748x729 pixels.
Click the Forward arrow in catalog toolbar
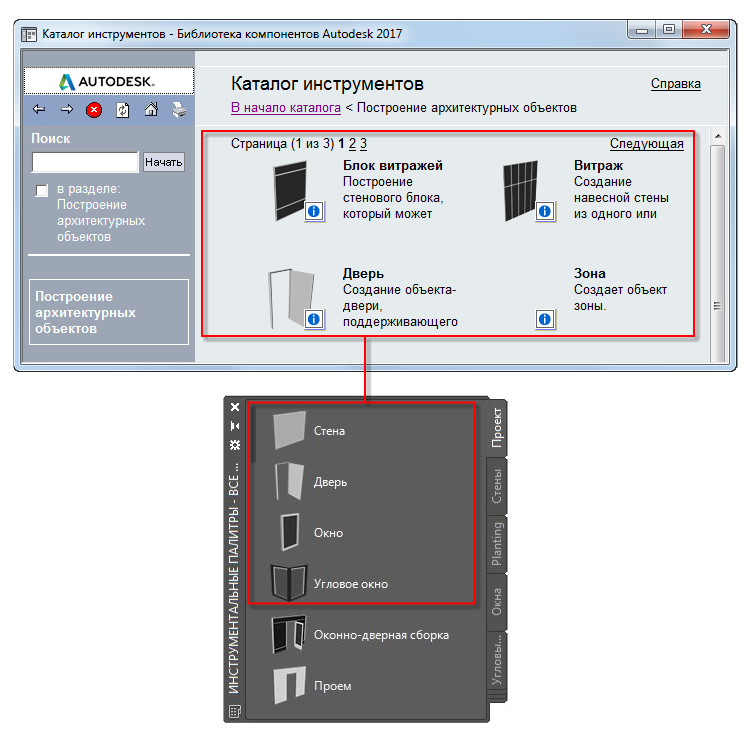pyautogui.click(x=67, y=110)
